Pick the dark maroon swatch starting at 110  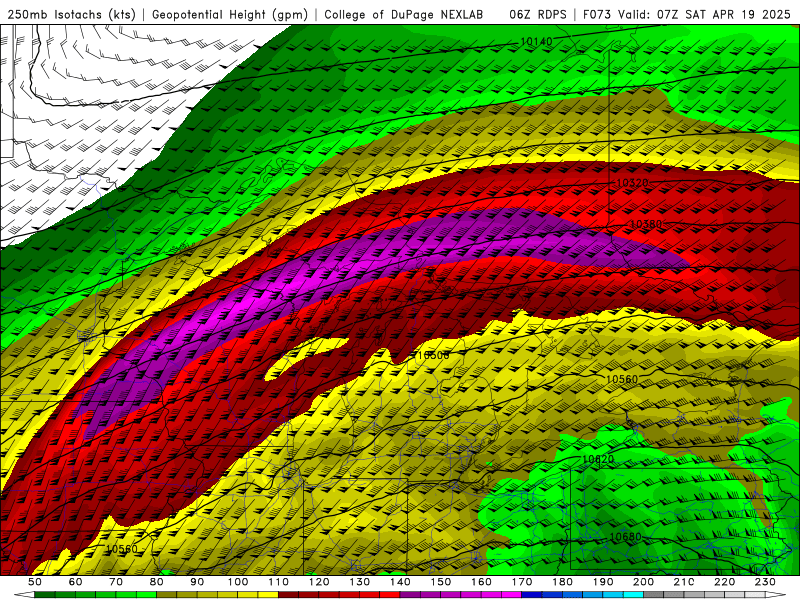pyautogui.click(x=288, y=595)
